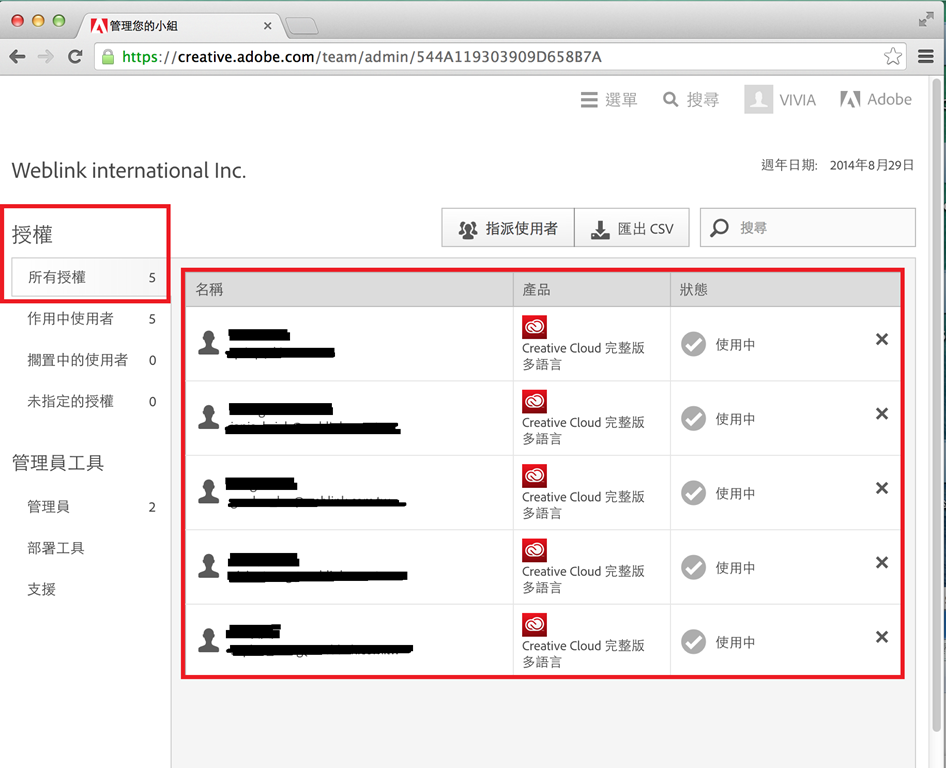
Task: Go to 部署工具
Action: [x=56, y=548]
